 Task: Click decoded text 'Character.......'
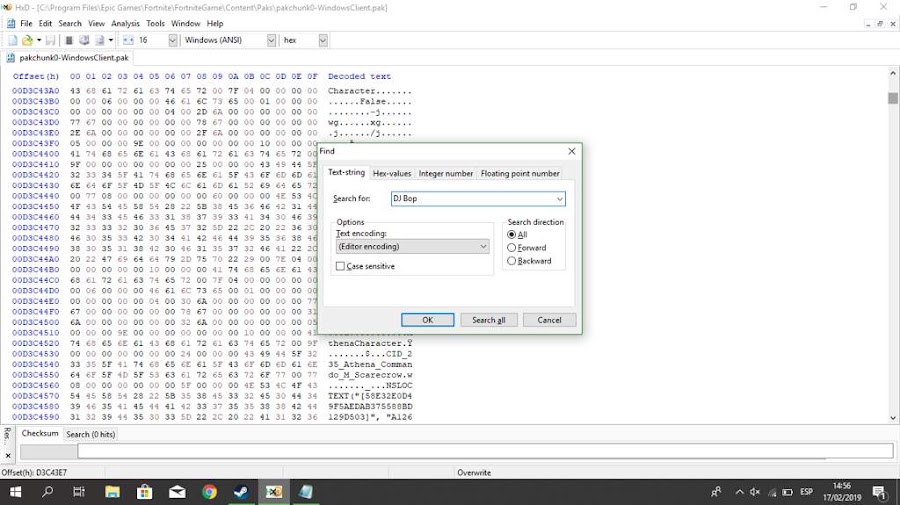[370, 91]
